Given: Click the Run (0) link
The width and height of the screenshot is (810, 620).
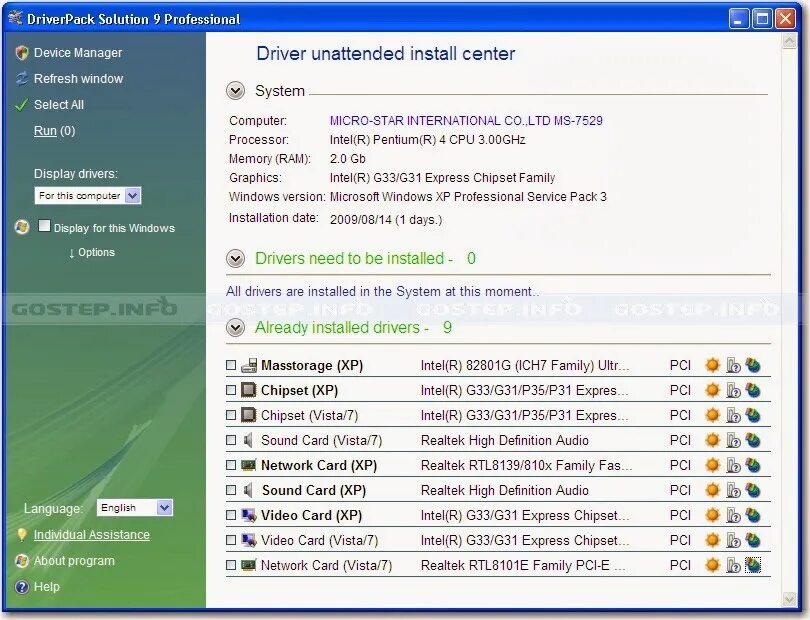Looking at the screenshot, I should pos(45,130).
